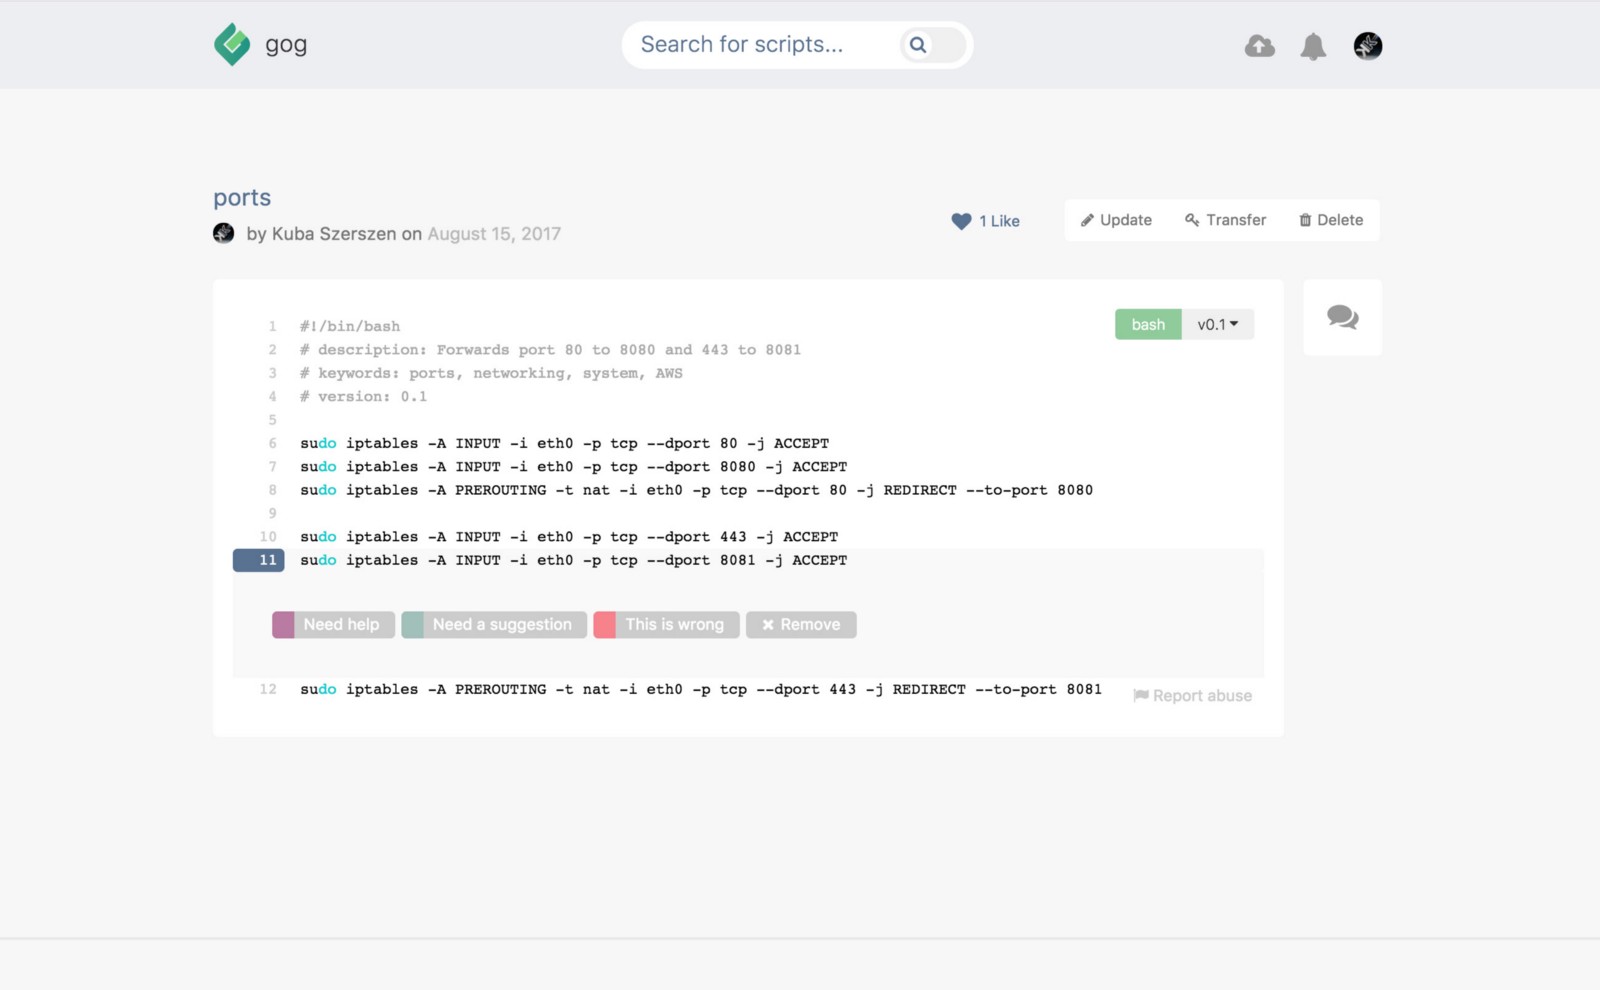Screen dimensions: 1600x990
Task: Click the Update button
Action: click(1116, 220)
